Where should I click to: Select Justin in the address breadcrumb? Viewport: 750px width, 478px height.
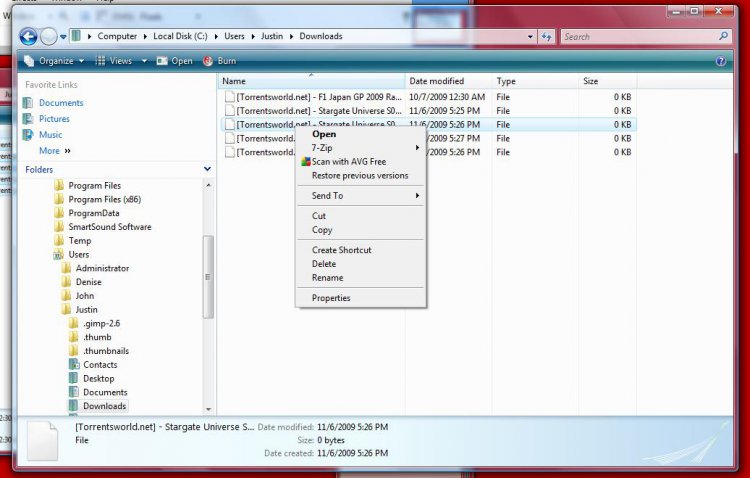click(272, 36)
